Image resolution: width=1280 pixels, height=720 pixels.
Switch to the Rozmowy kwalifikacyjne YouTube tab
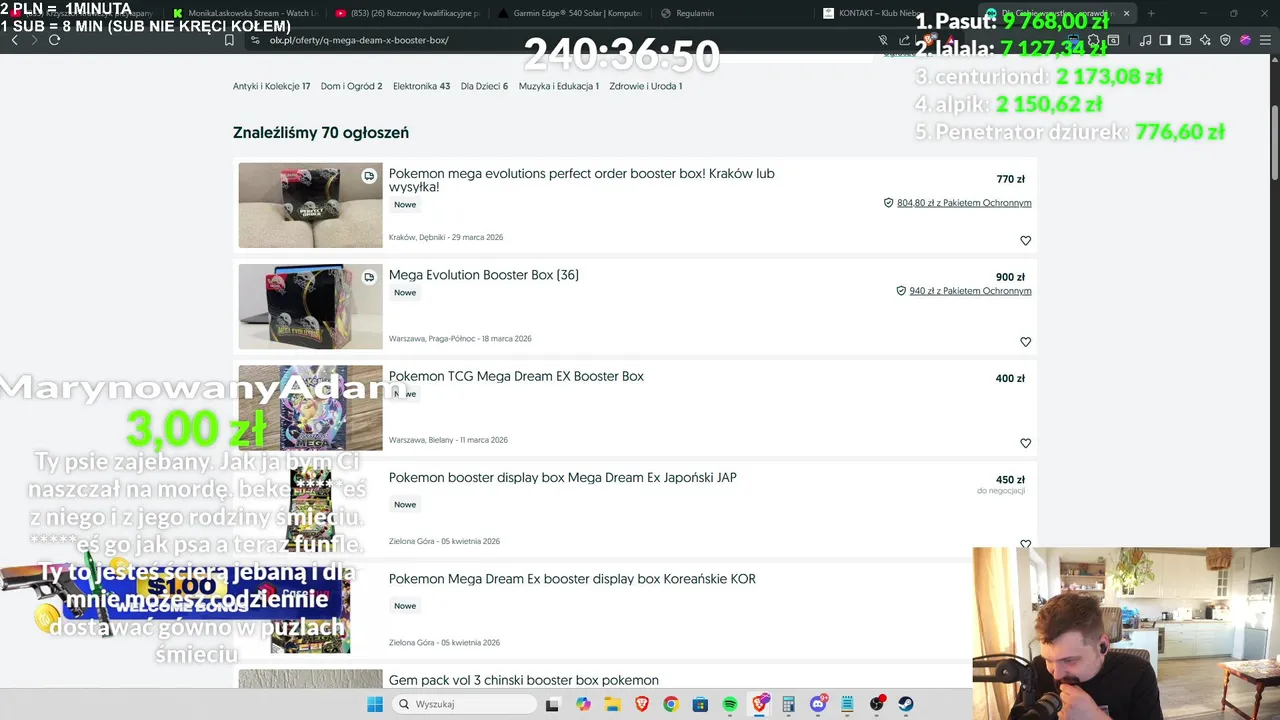408,13
